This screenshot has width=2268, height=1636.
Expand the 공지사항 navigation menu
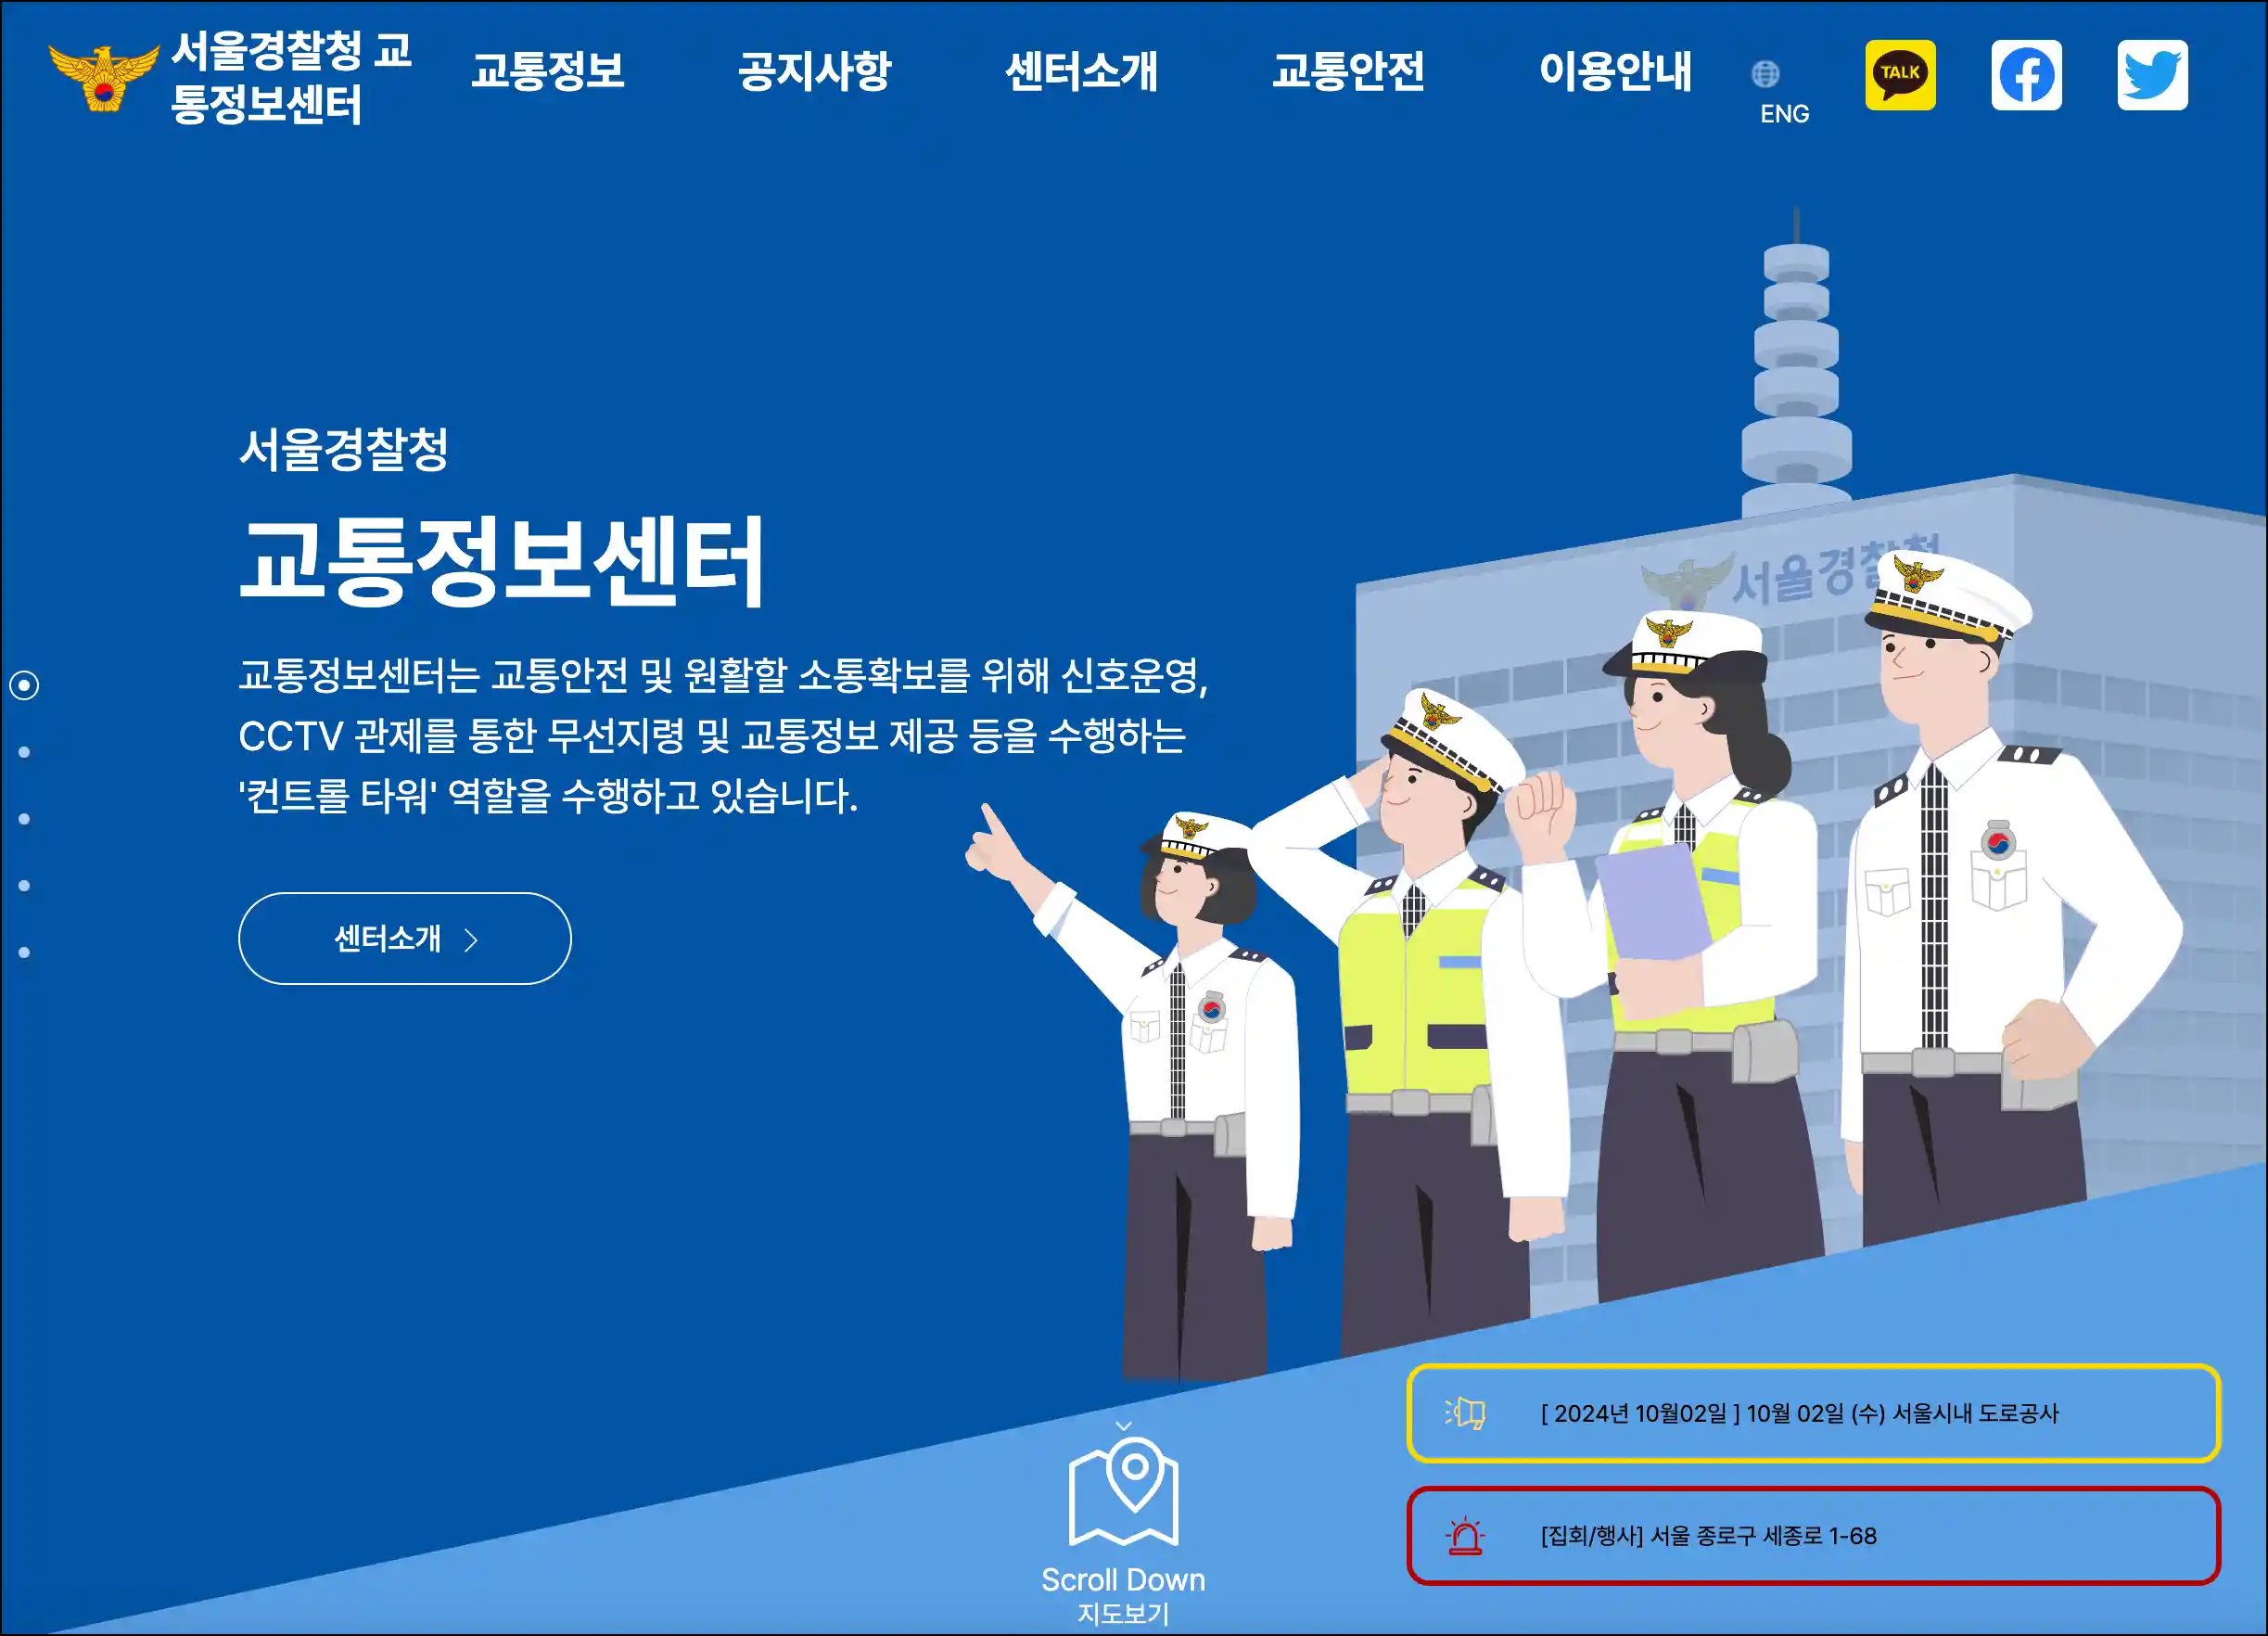point(815,71)
